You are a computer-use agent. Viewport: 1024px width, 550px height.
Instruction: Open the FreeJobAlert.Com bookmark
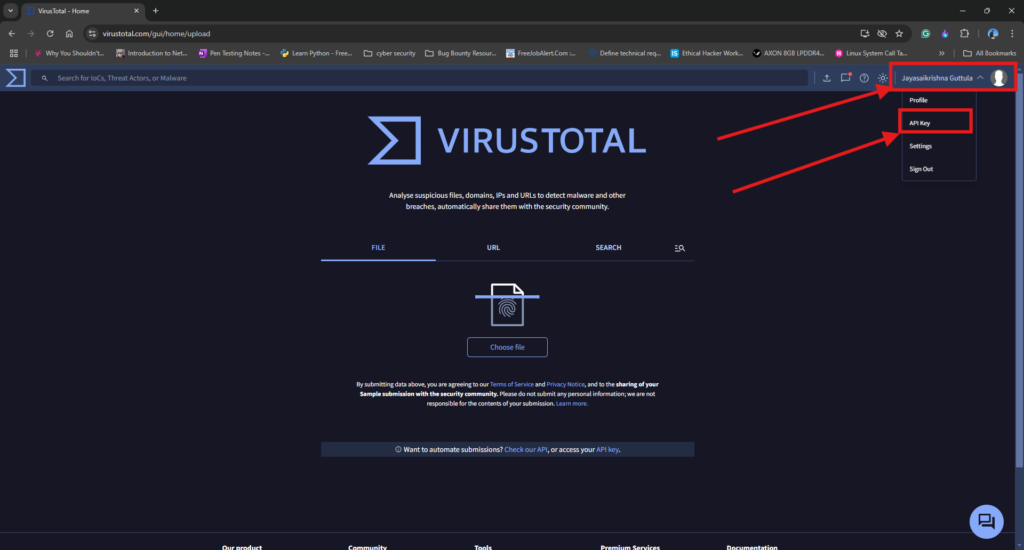[x=541, y=53]
